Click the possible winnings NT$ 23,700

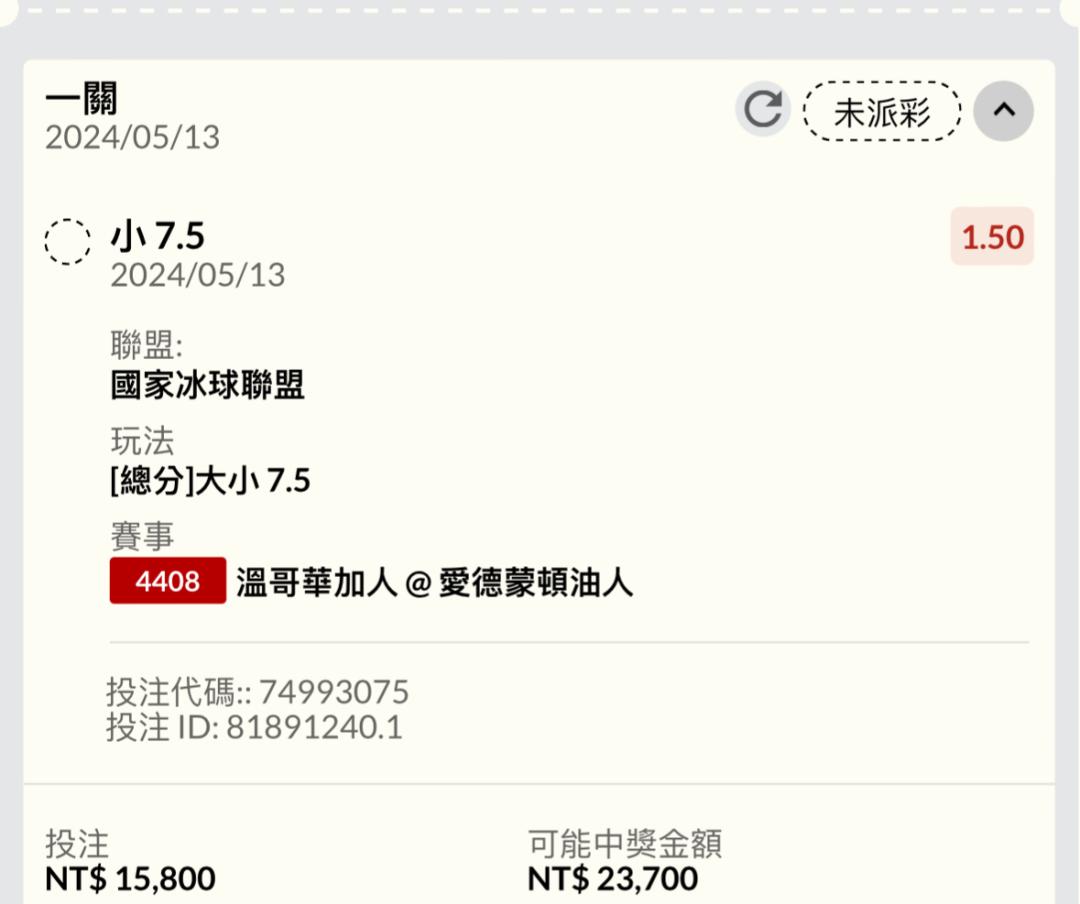[x=612, y=879]
